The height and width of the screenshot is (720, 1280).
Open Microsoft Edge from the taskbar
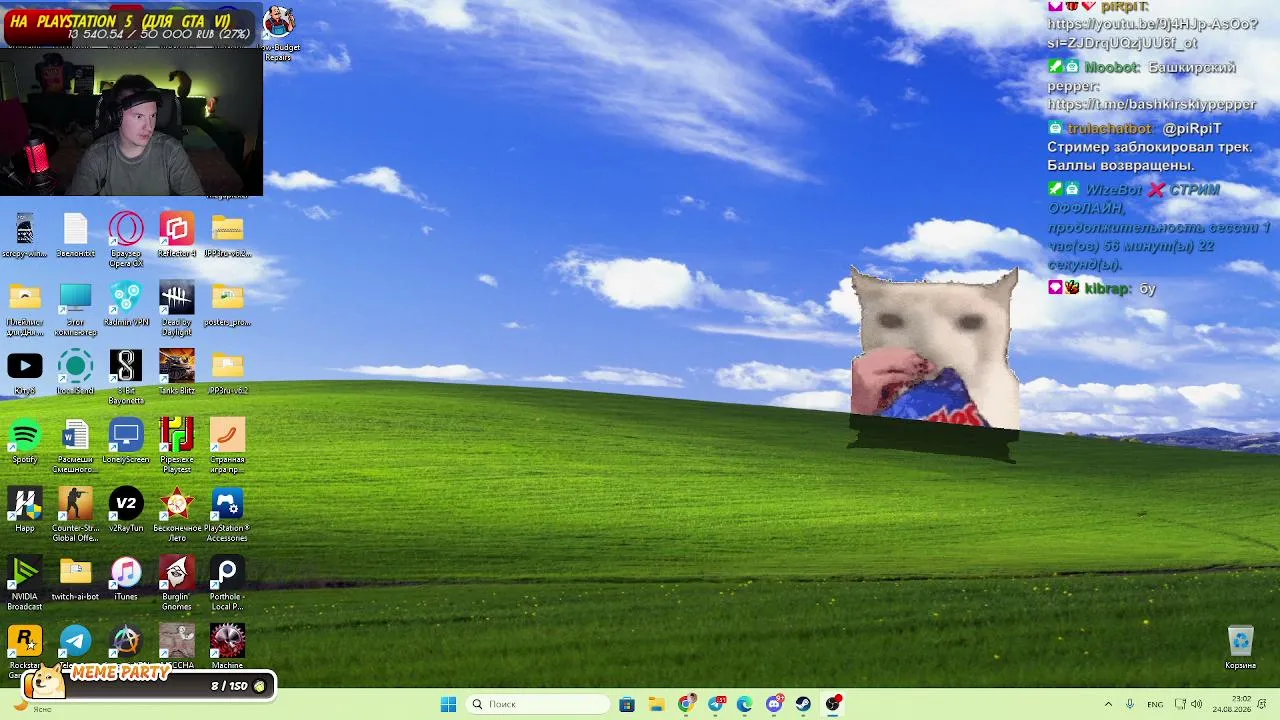tap(745, 704)
